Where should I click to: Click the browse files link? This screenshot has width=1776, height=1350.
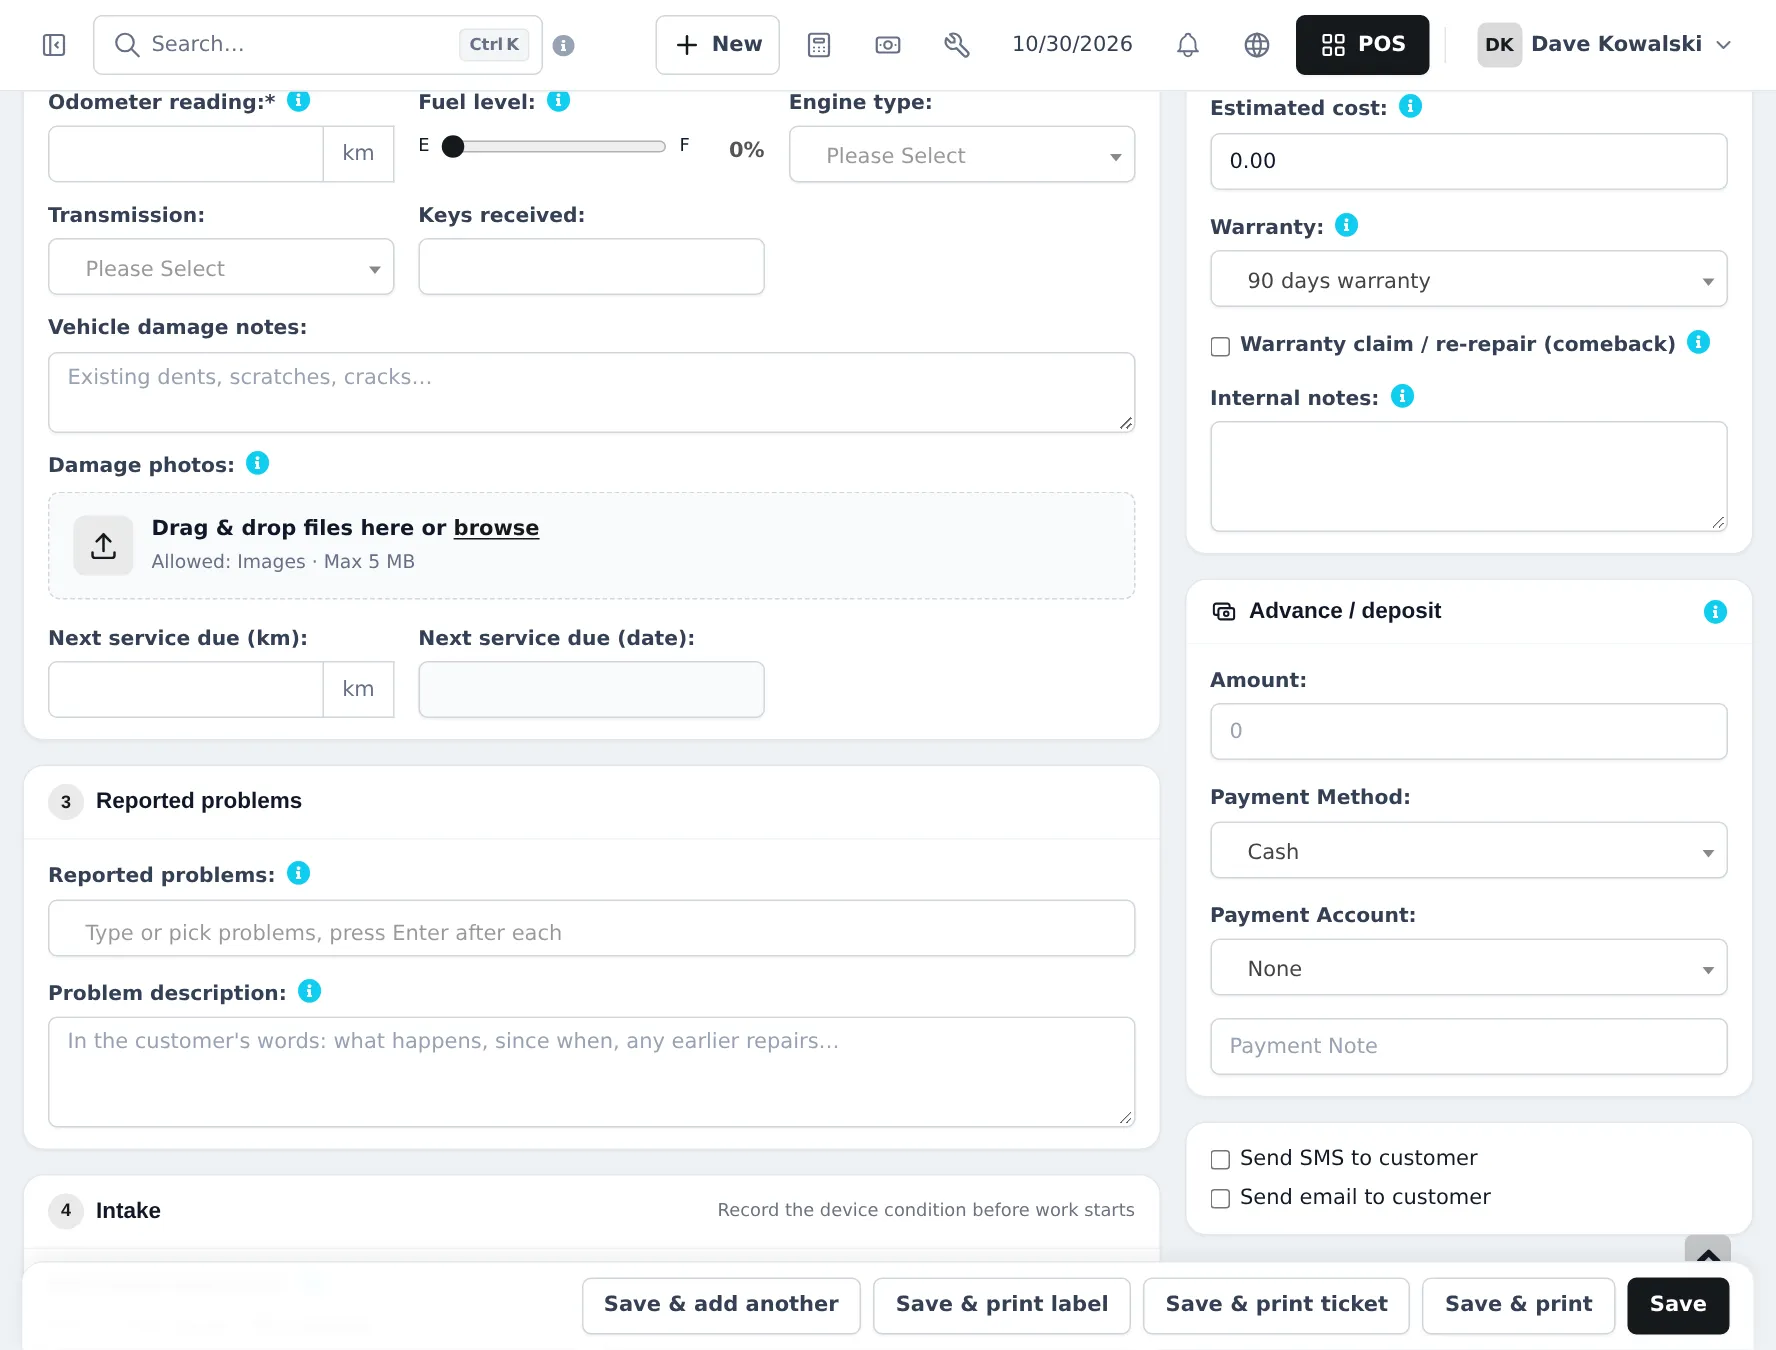tap(496, 528)
